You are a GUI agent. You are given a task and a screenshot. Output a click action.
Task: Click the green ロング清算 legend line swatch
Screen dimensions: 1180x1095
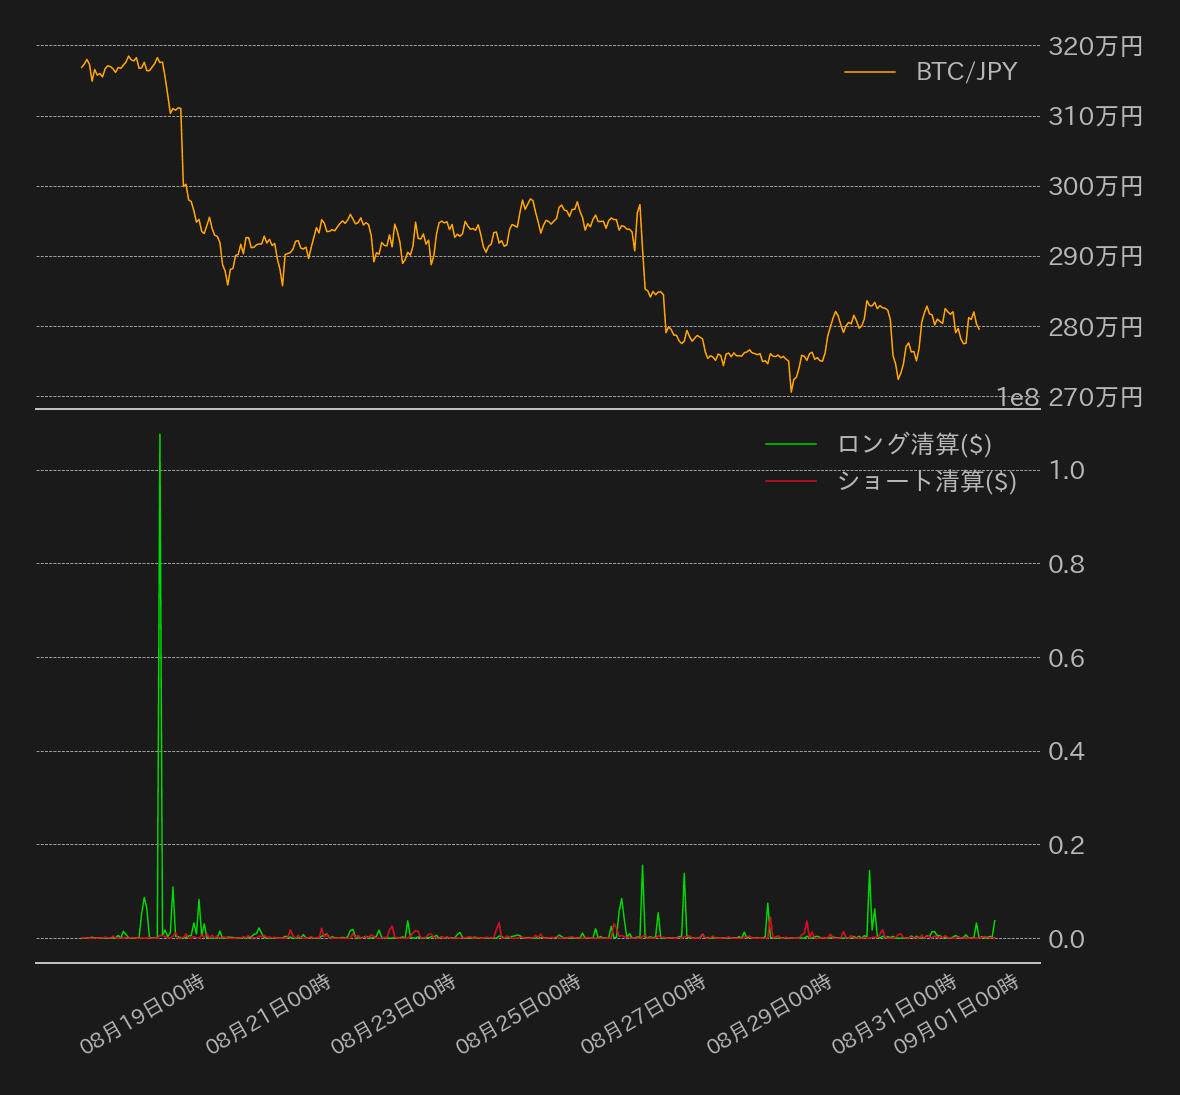(x=790, y=444)
